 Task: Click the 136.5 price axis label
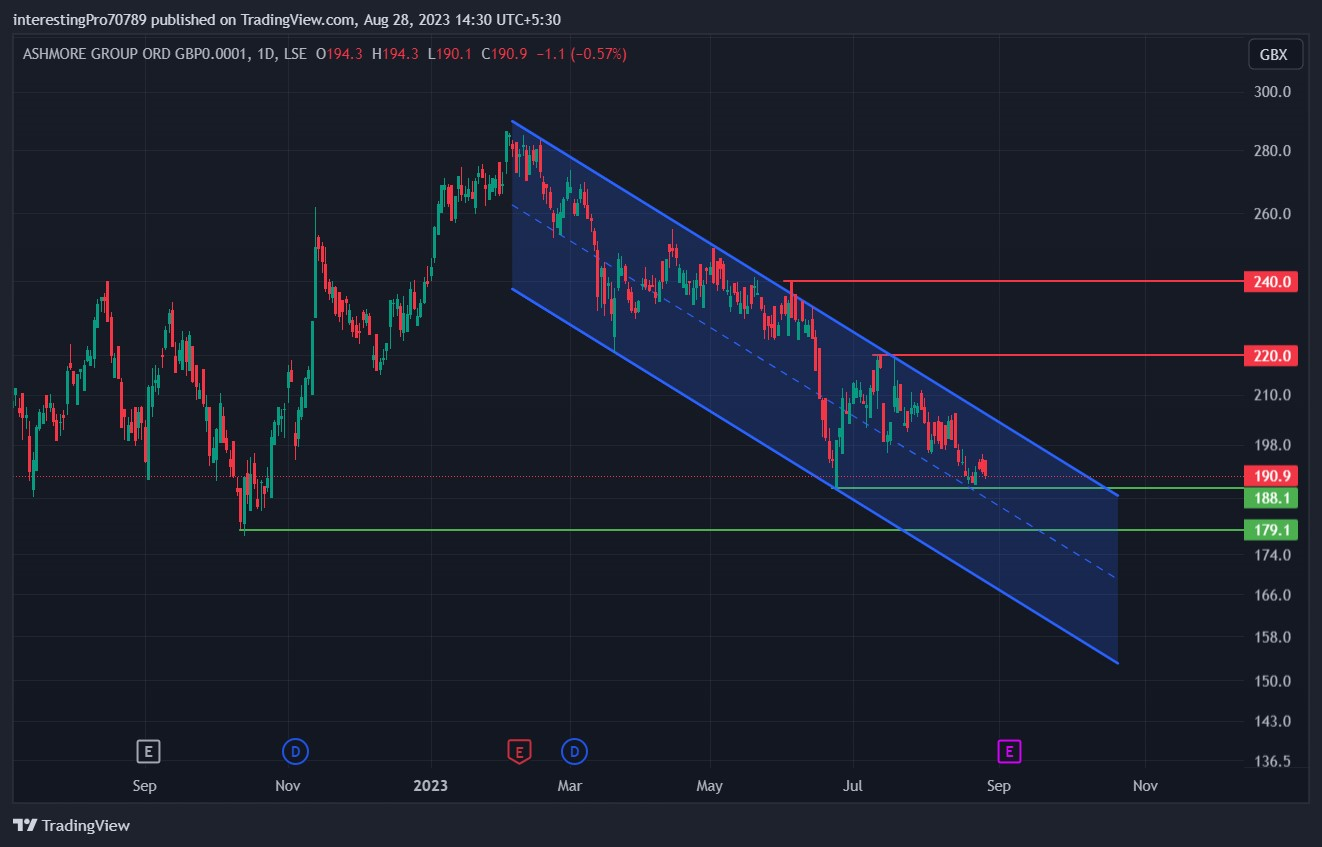coord(1273,761)
